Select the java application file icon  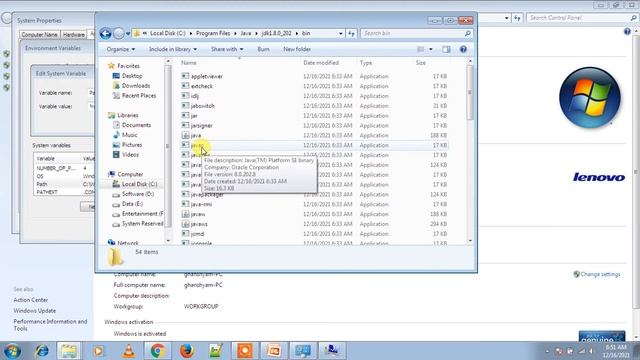coord(185,135)
